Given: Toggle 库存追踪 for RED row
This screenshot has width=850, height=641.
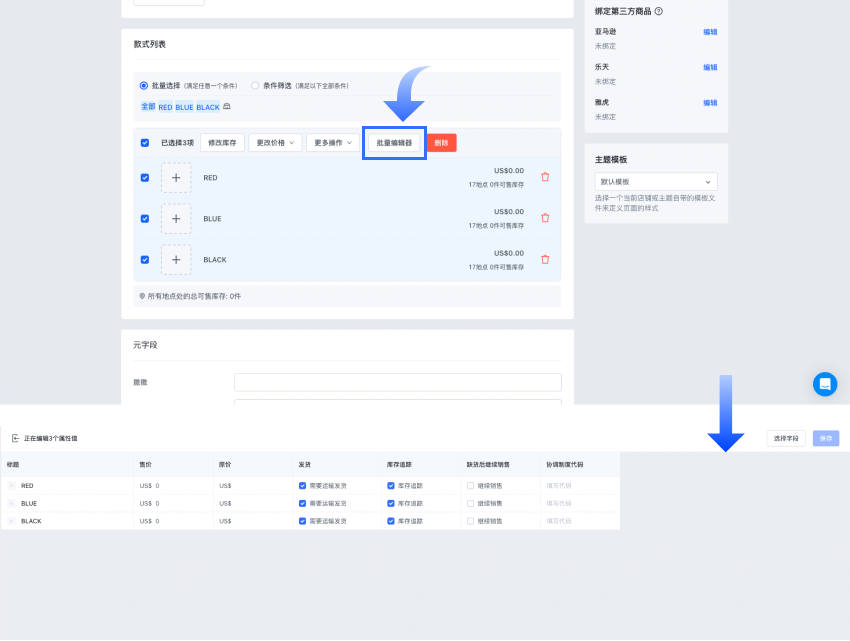Looking at the screenshot, I should coord(391,486).
